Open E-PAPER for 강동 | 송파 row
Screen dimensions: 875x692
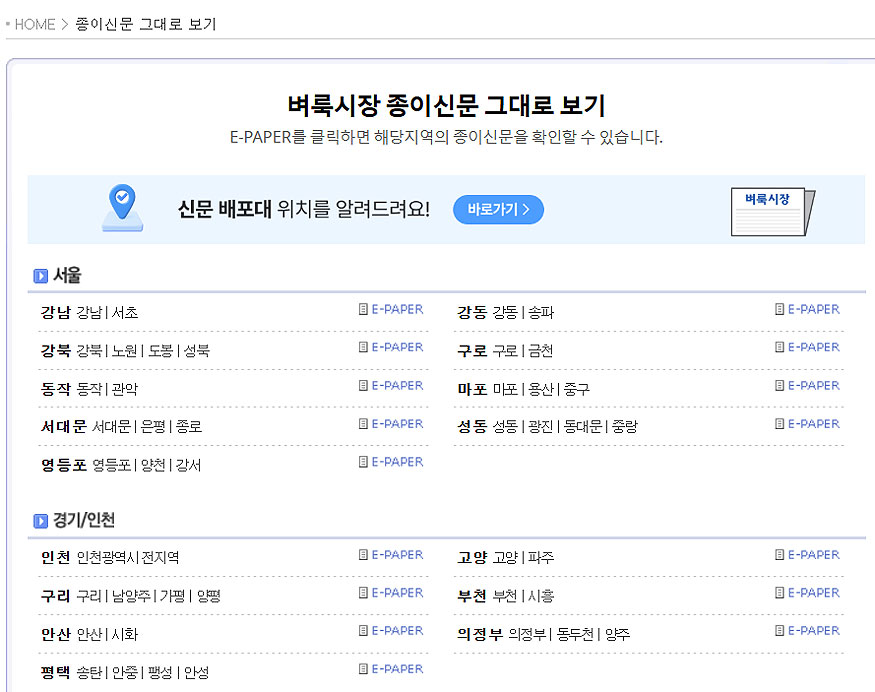point(807,309)
